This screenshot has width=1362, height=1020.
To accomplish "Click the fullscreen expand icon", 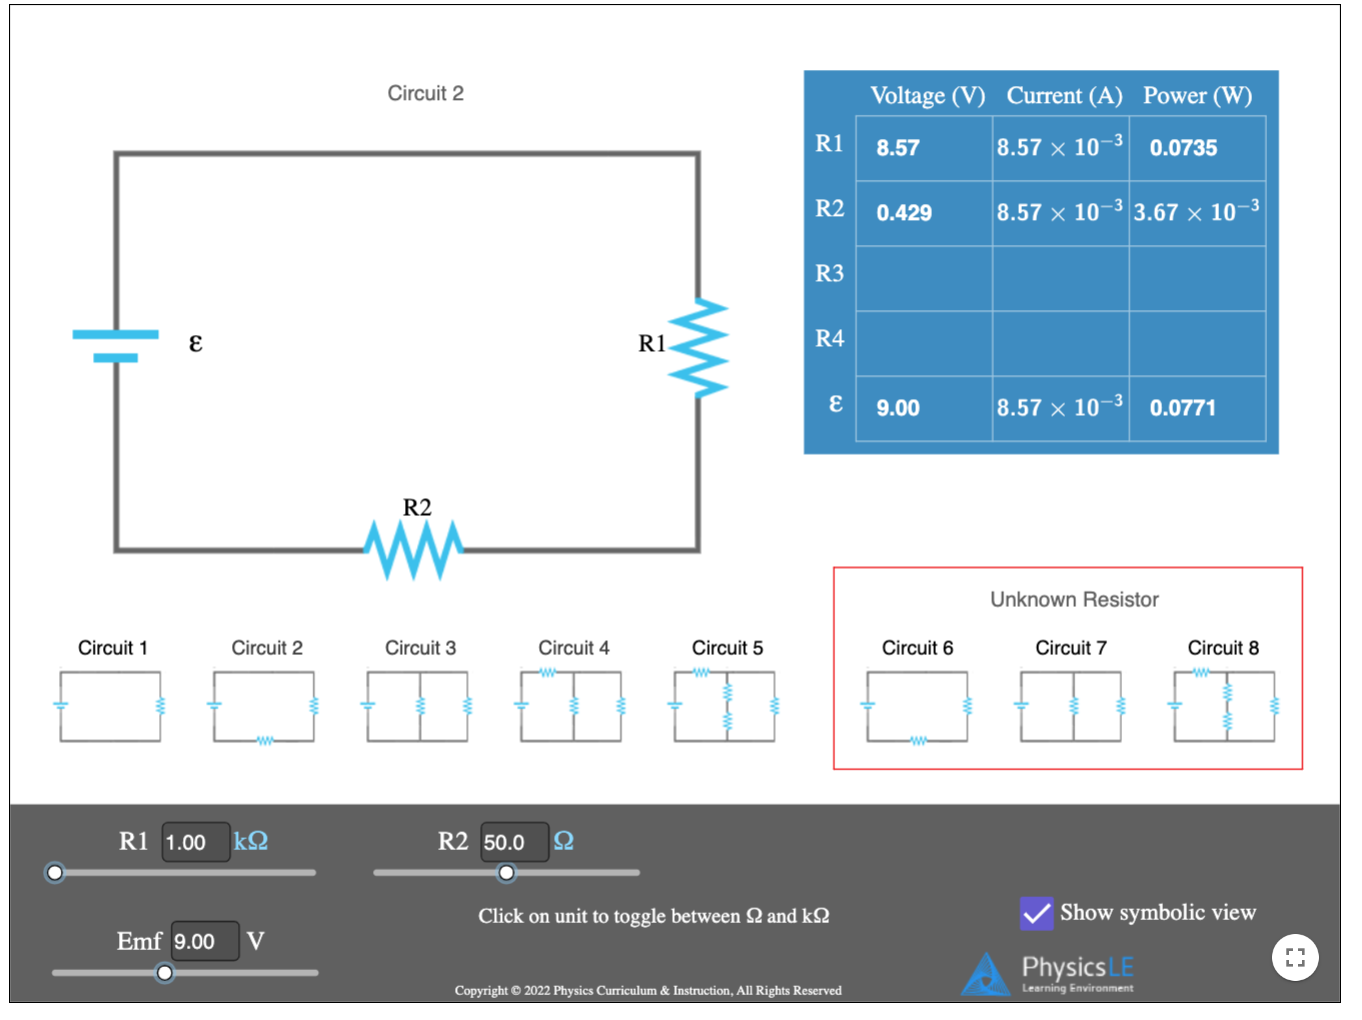I will (1295, 957).
